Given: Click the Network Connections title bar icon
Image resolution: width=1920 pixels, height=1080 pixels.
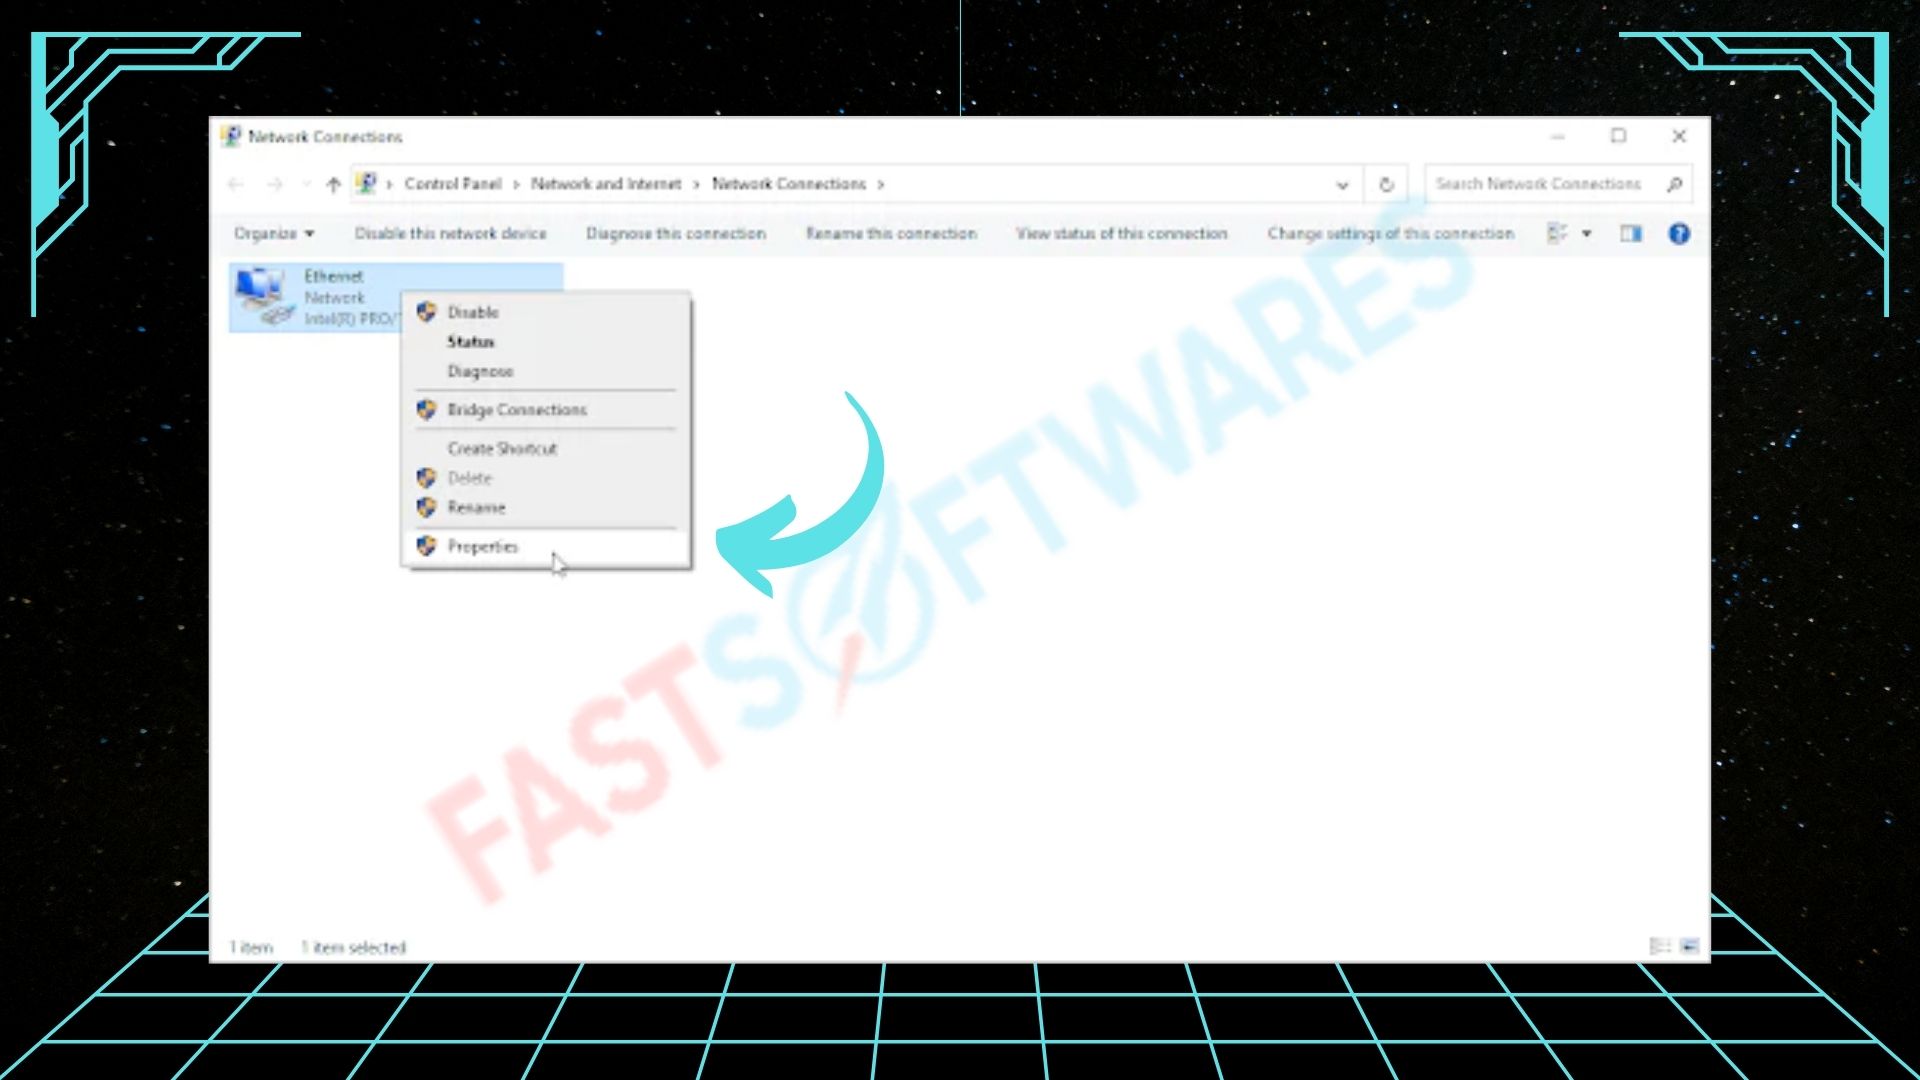Looking at the screenshot, I should pos(232,136).
